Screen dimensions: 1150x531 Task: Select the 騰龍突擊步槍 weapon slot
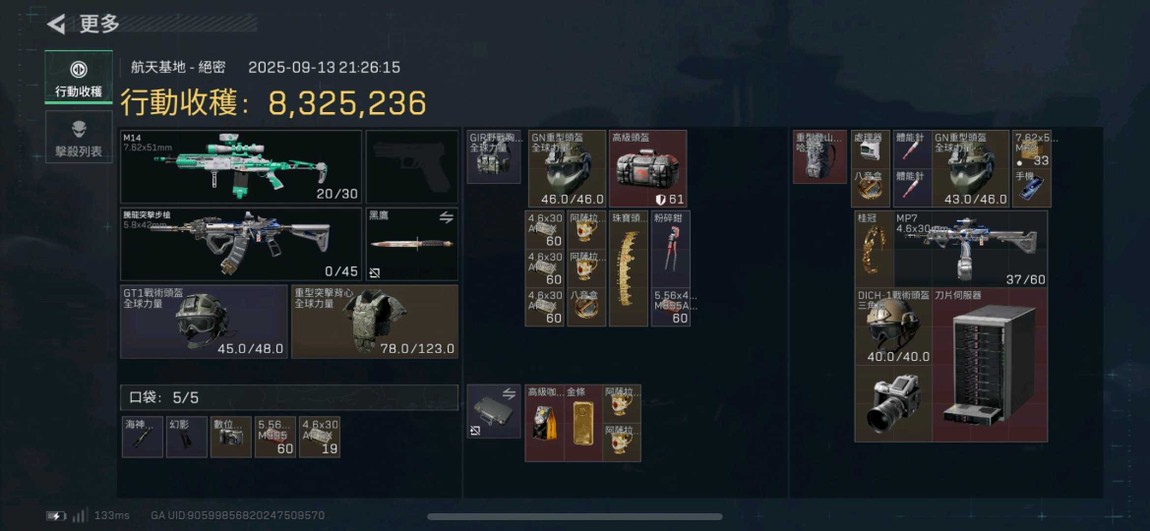pyautogui.click(x=241, y=244)
